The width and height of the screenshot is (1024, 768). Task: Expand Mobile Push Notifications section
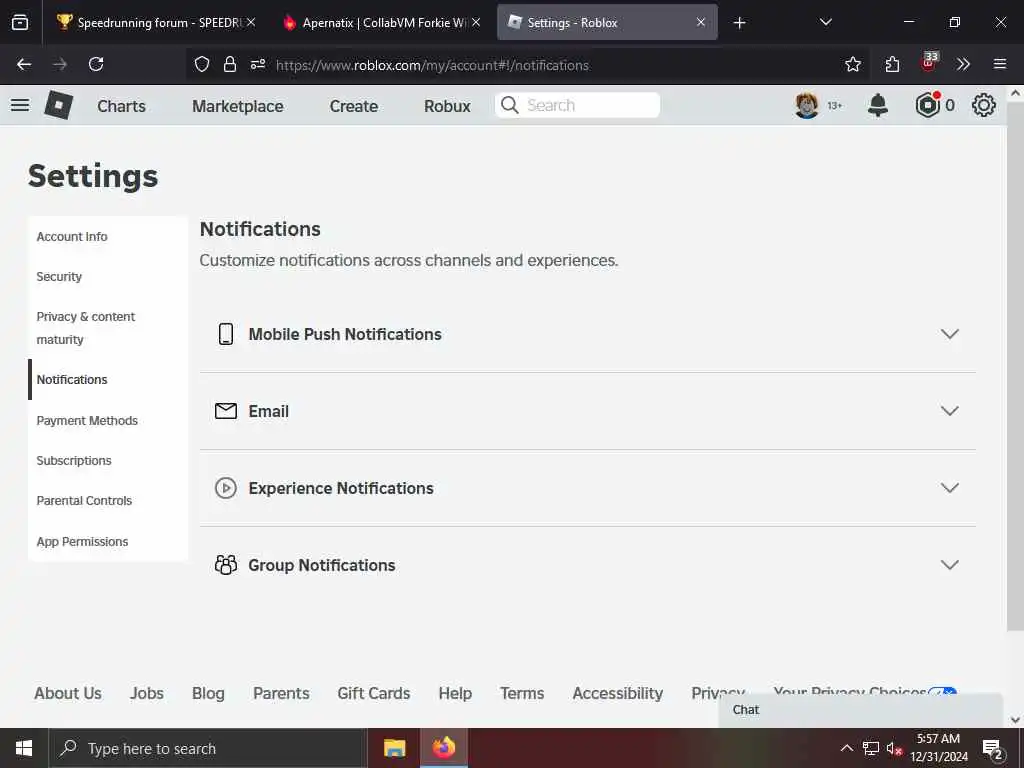tap(950, 334)
